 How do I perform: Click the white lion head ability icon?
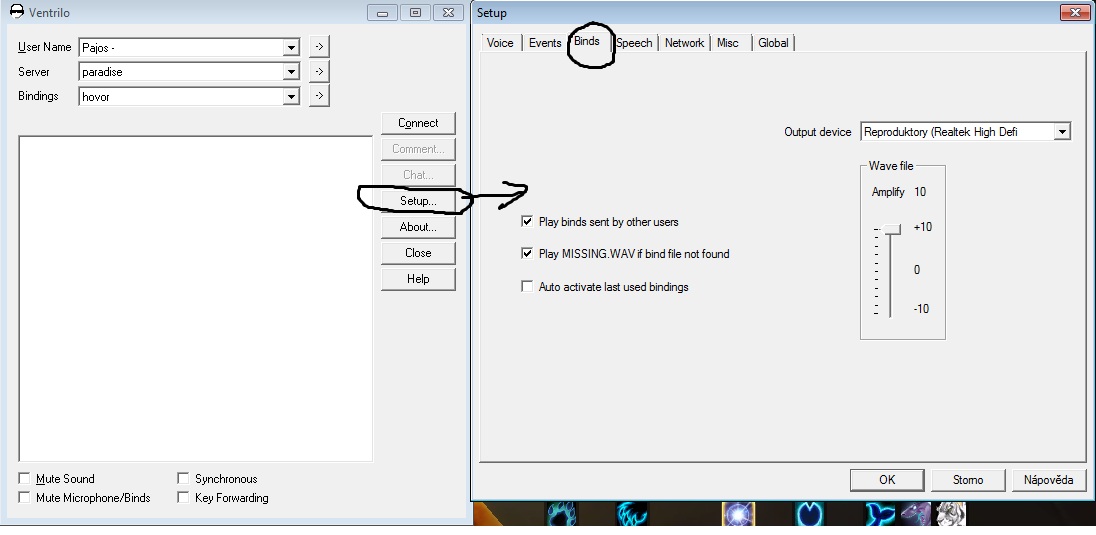951,514
